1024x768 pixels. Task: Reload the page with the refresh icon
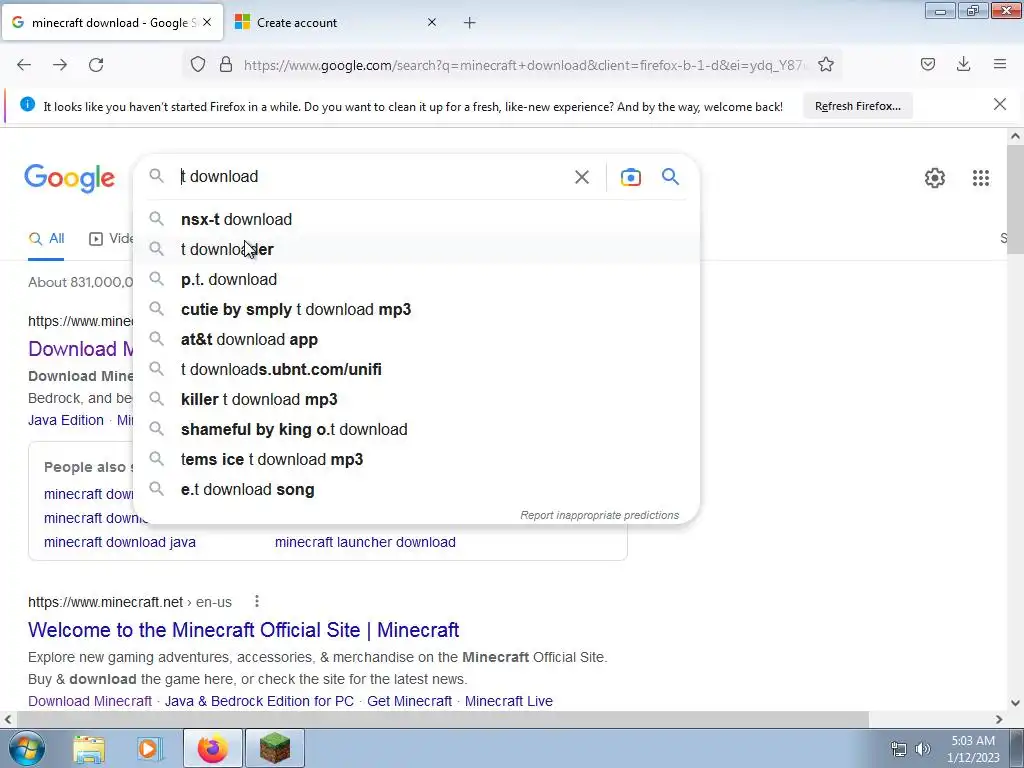pos(96,65)
